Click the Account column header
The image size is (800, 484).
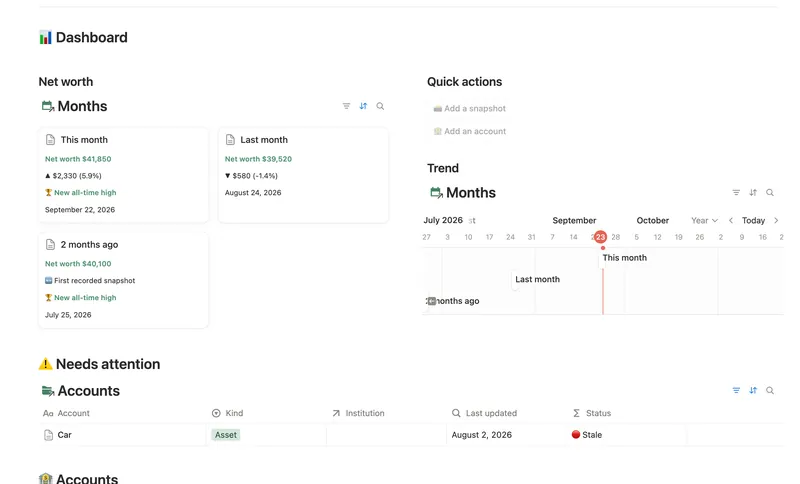point(66,413)
